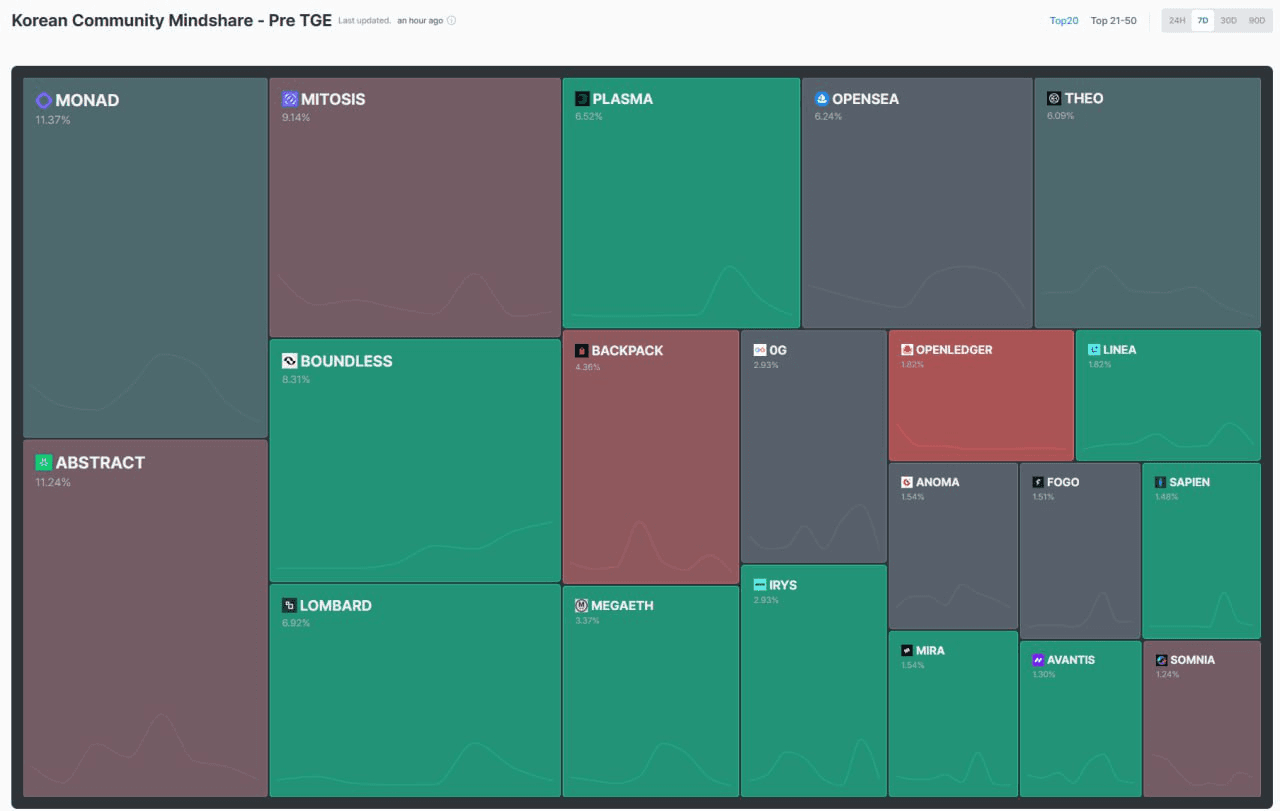
Task: Click the Sapien logo icon
Action: [x=1160, y=482]
